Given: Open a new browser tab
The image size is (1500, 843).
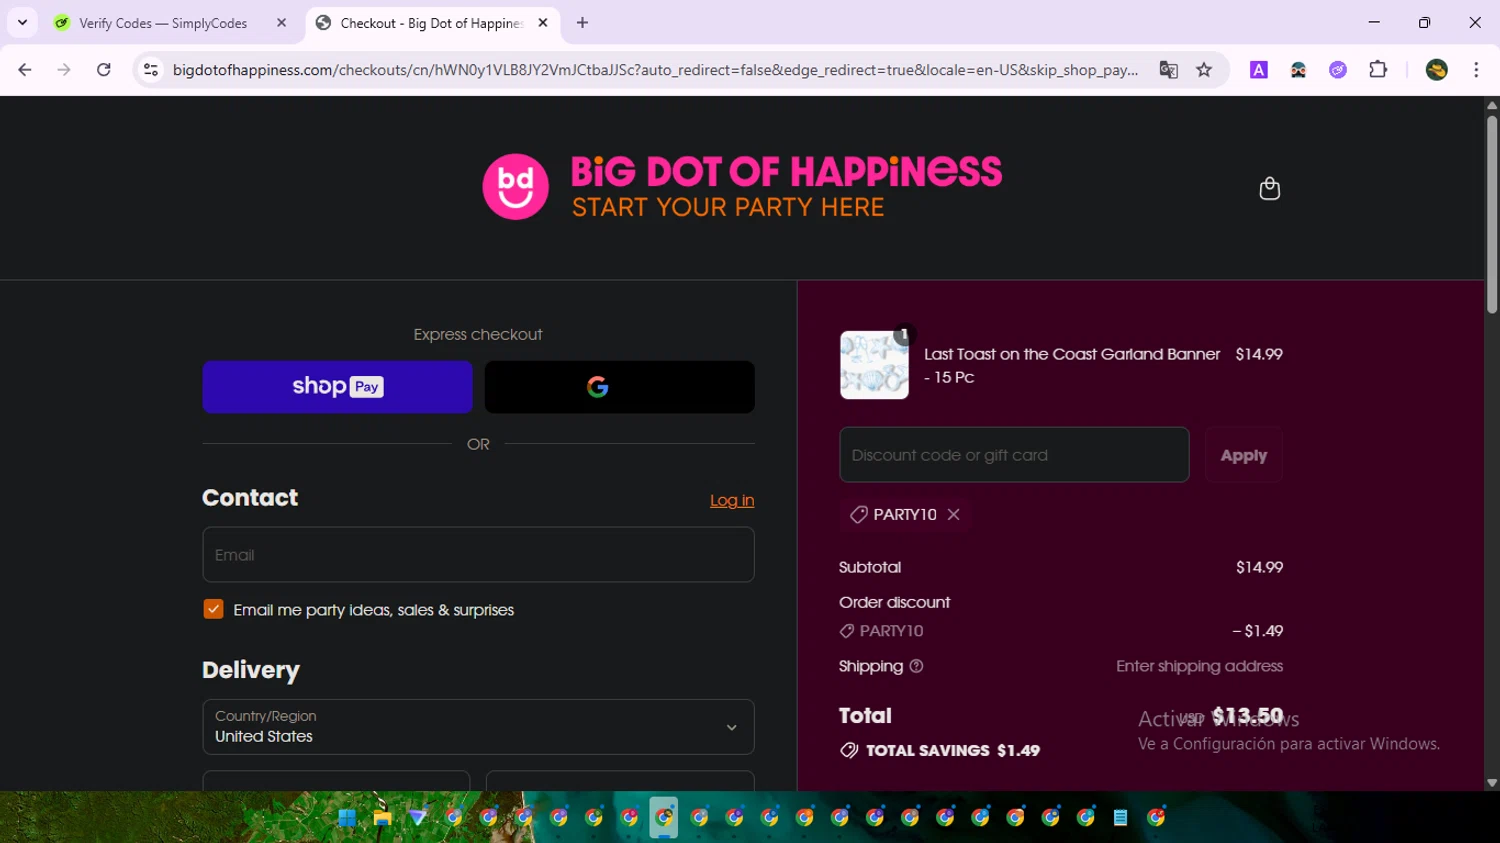Looking at the screenshot, I should [x=582, y=23].
